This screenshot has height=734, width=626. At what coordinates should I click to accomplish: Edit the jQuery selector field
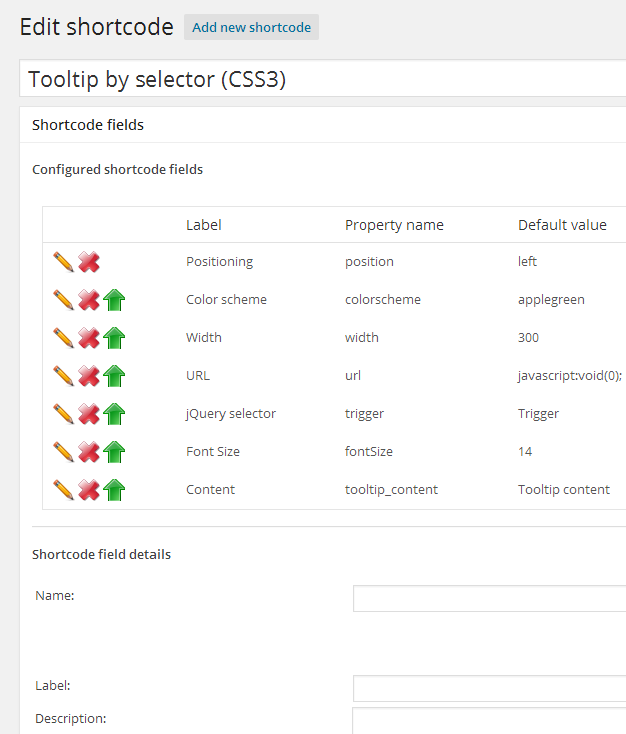(64, 414)
